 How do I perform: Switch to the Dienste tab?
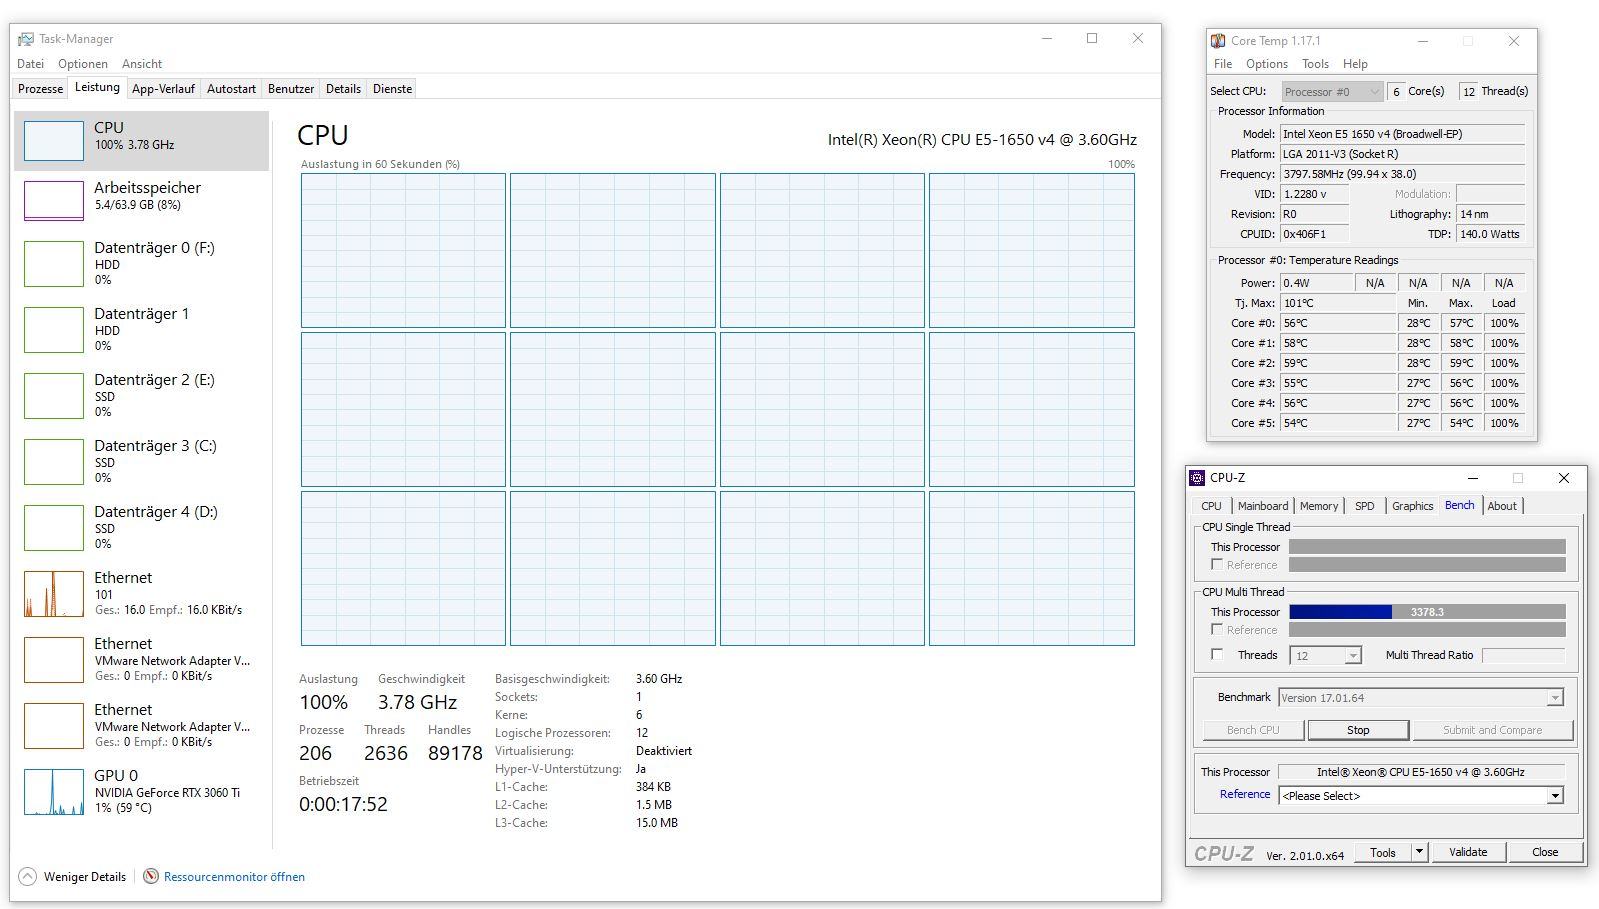pyautogui.click(x=392, y=89)
